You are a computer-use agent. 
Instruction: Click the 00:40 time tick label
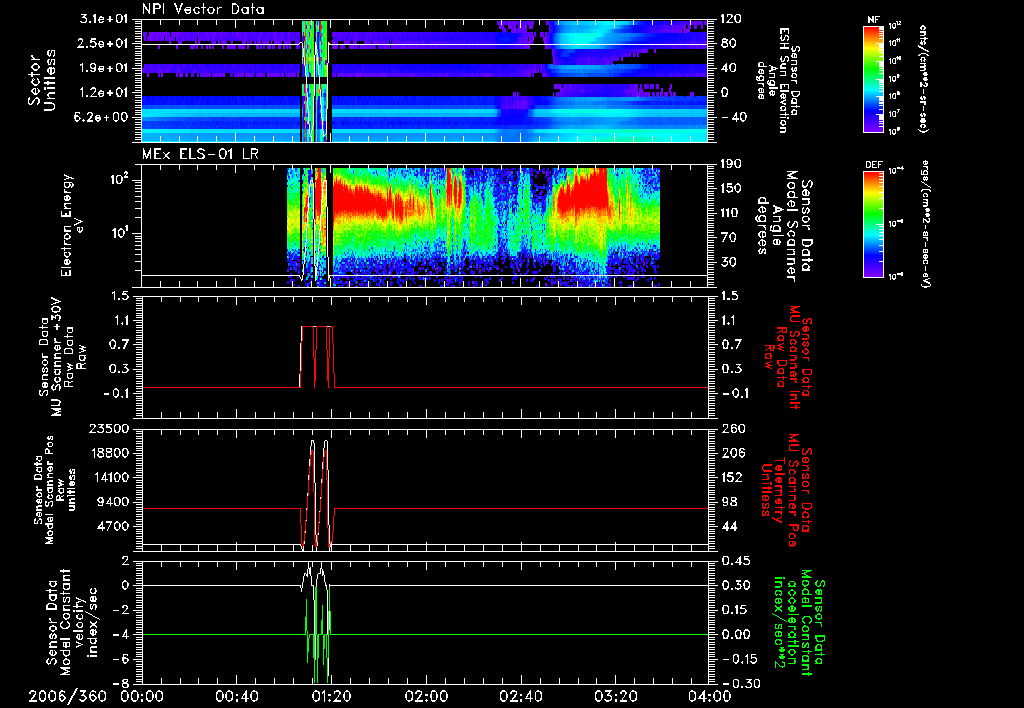[236, 696]
